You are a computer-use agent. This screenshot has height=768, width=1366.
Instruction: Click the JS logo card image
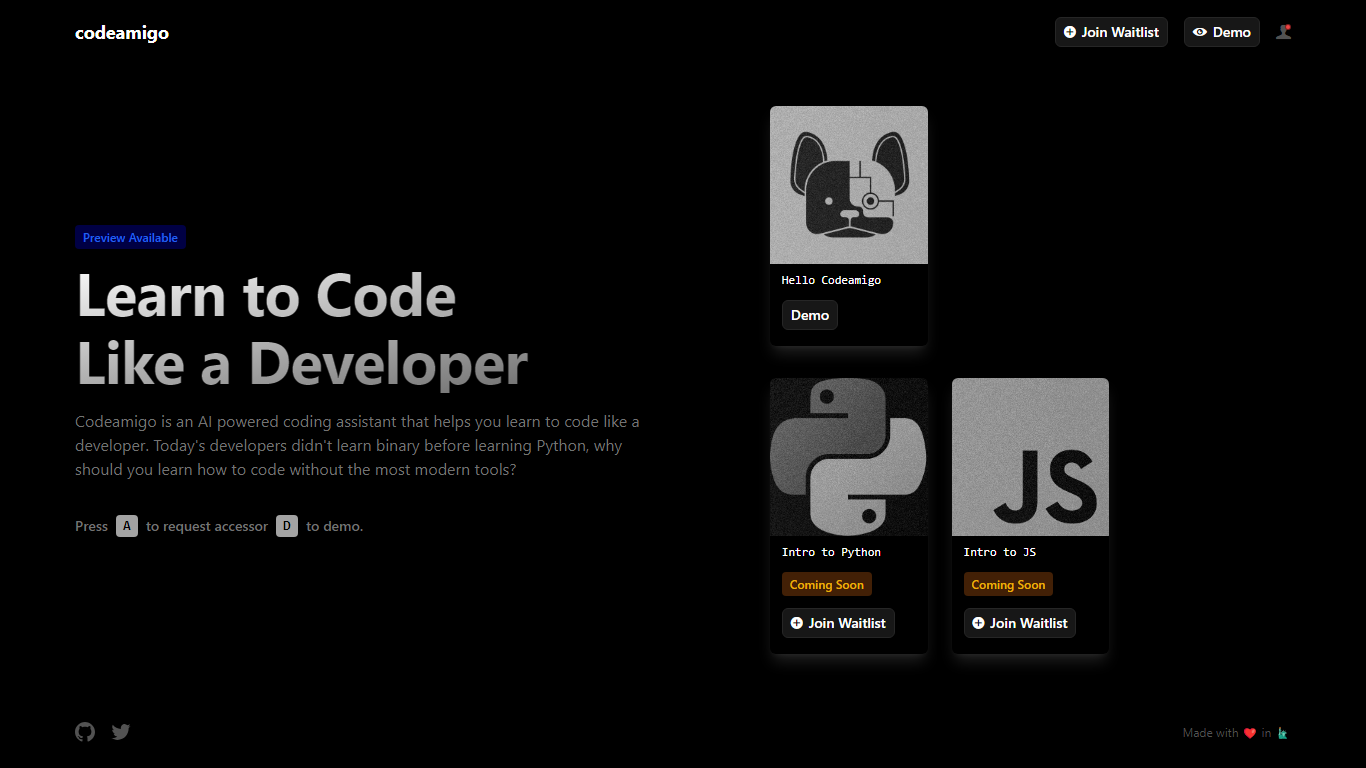pyautogui.click(x=1030, y=457)
